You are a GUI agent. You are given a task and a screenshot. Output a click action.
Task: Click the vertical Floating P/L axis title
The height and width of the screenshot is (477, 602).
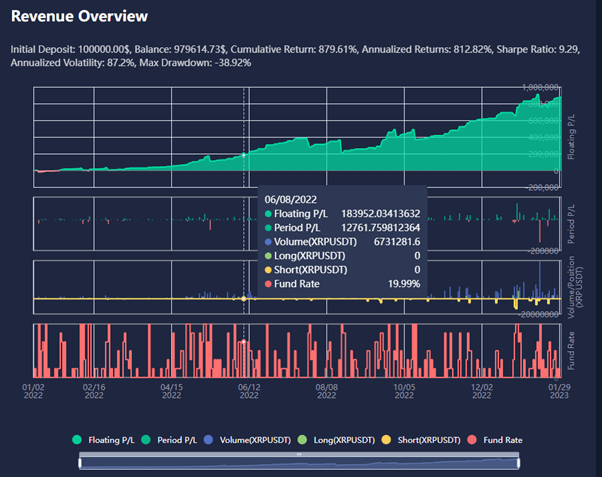[x=572, y=139]
